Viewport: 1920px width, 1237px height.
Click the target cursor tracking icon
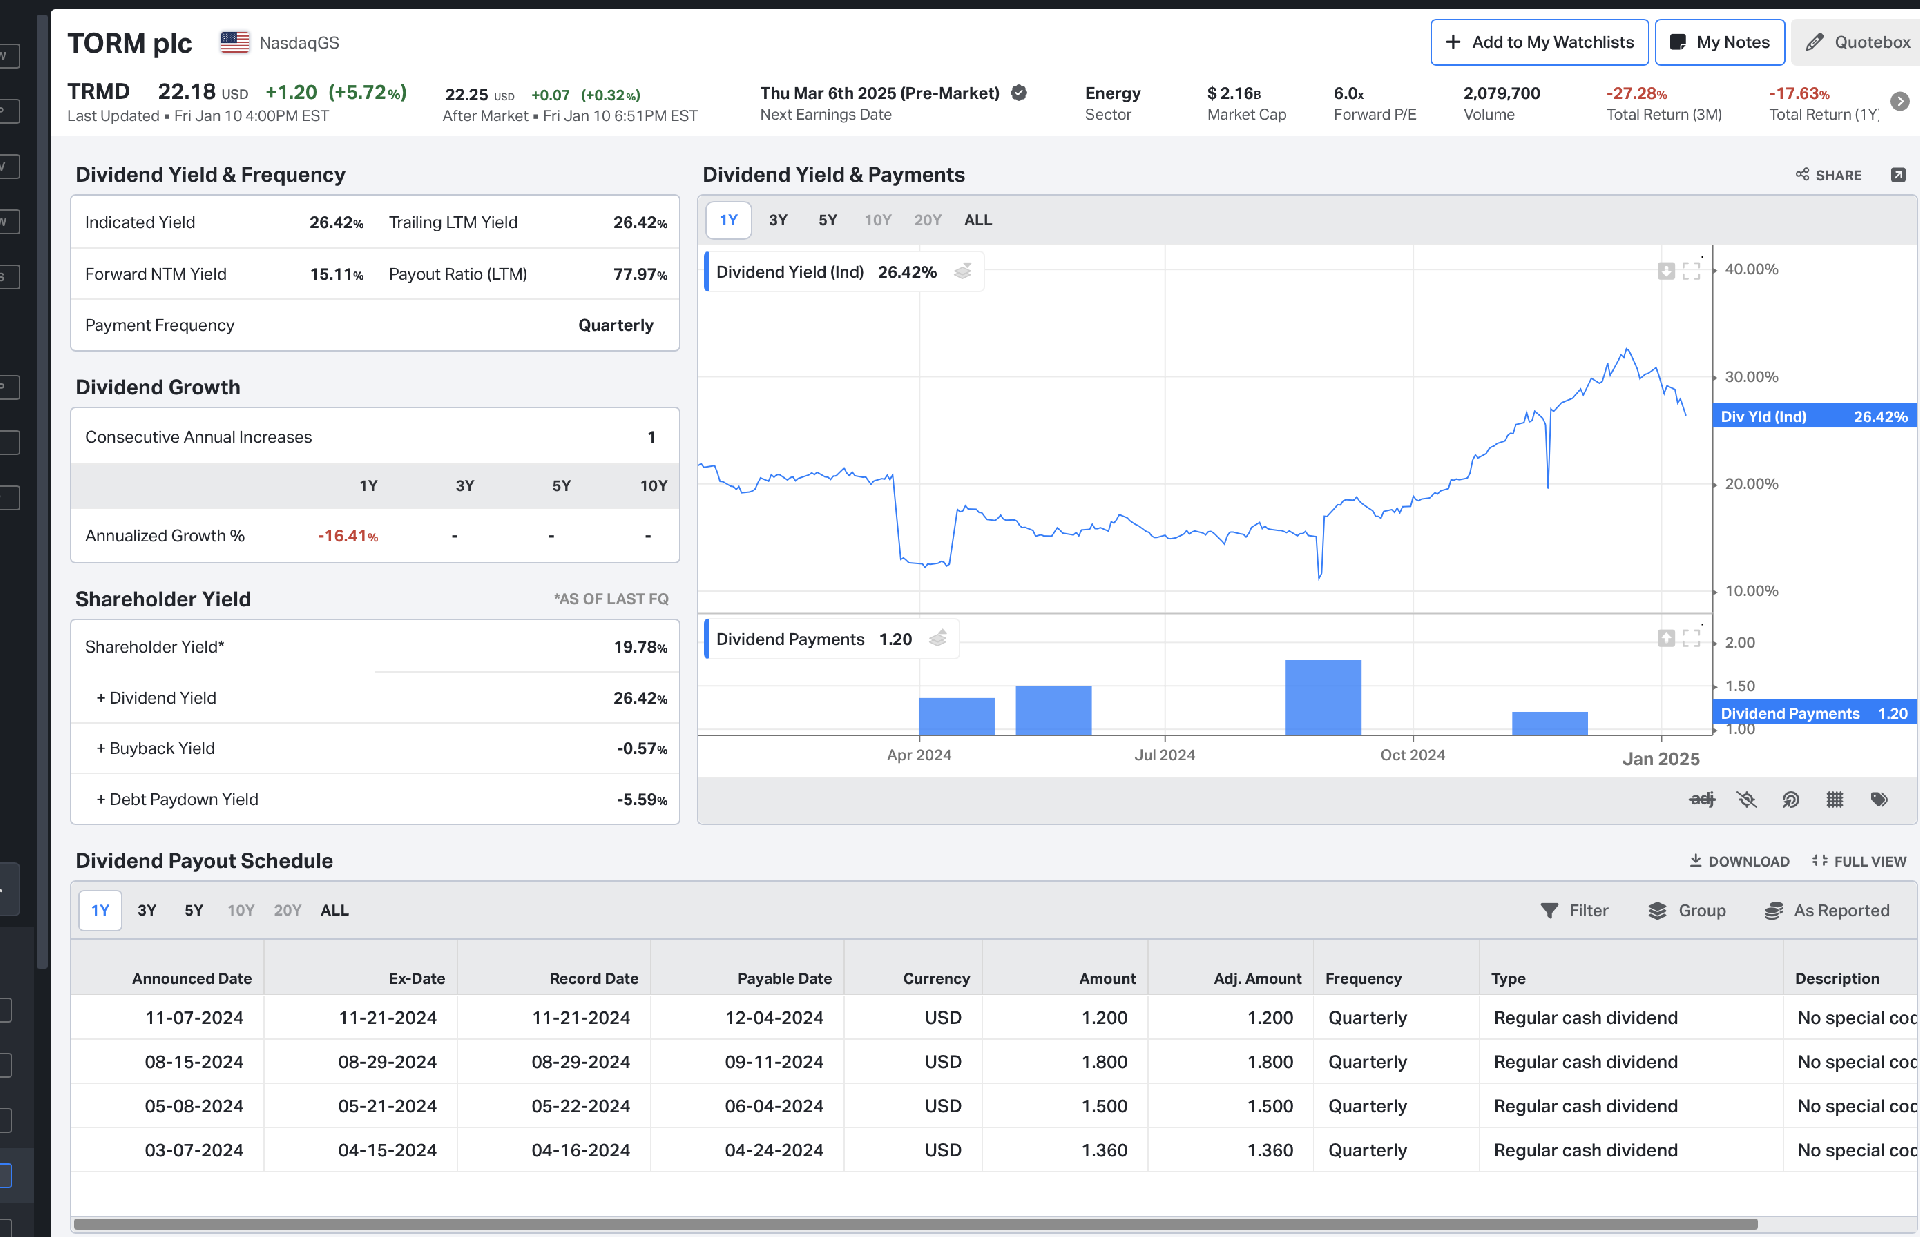coord(1790,799)
